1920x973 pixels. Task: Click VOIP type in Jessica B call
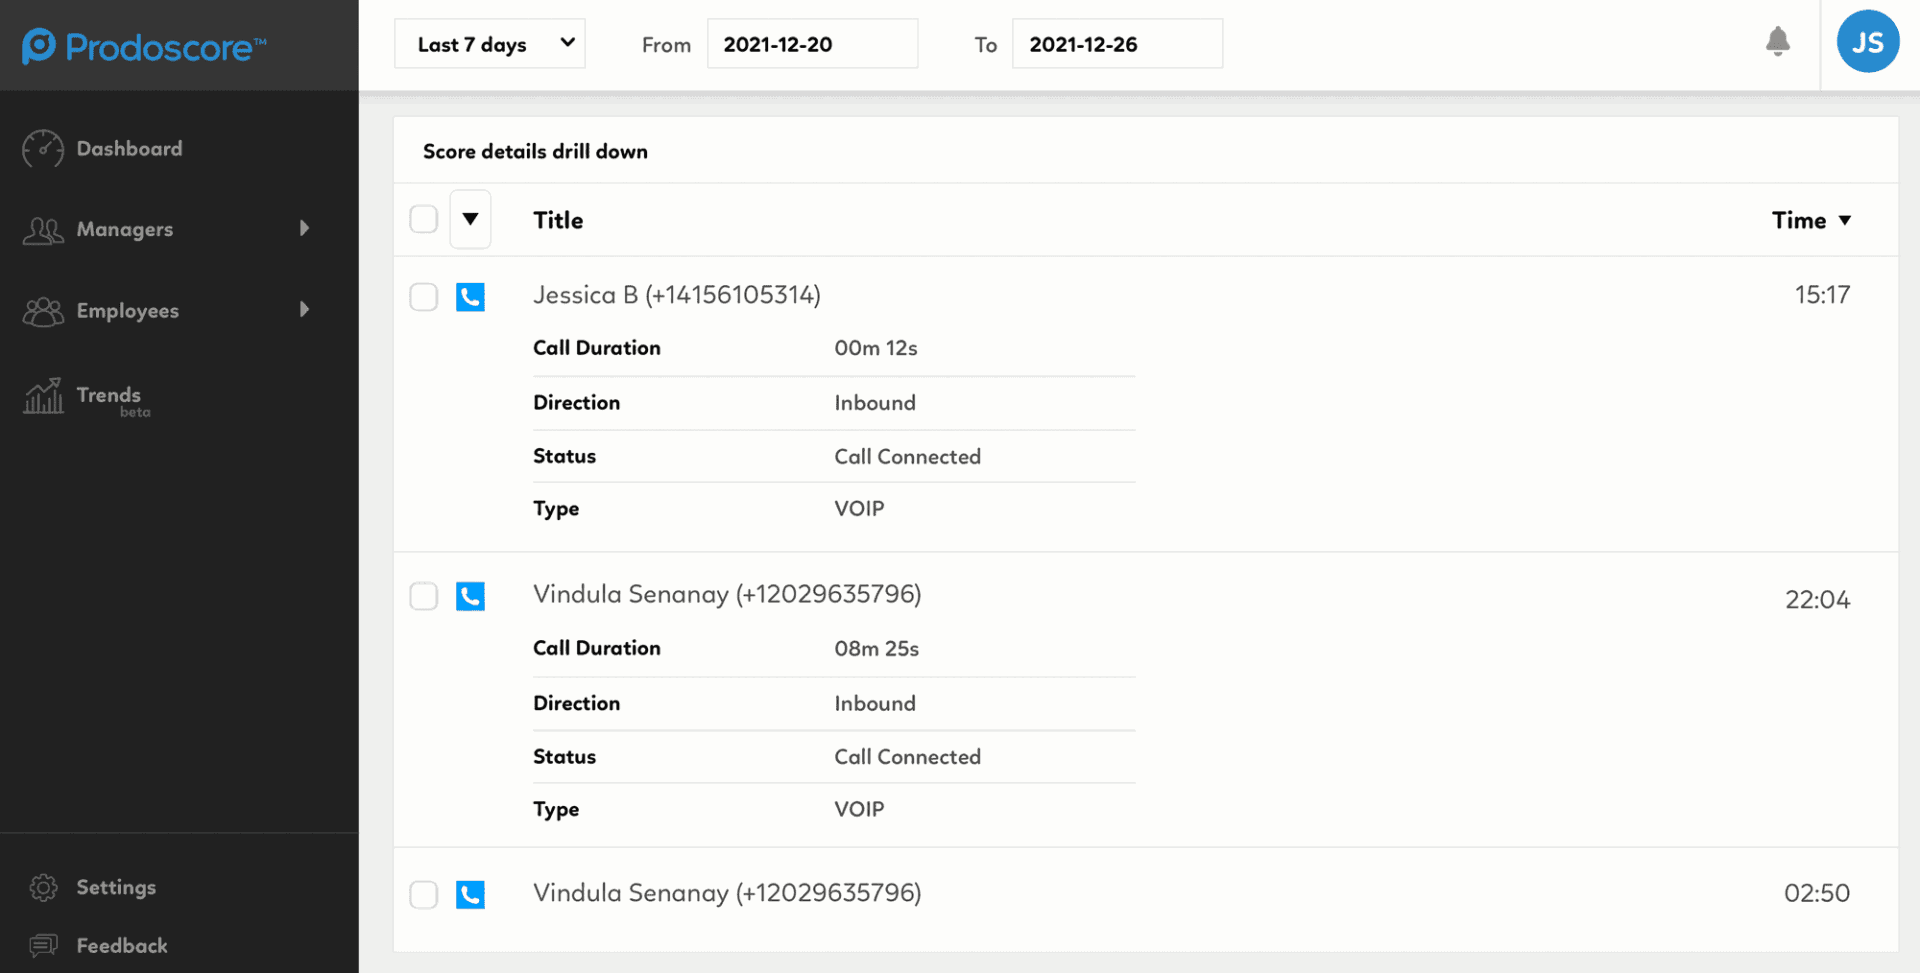(859, 509)
